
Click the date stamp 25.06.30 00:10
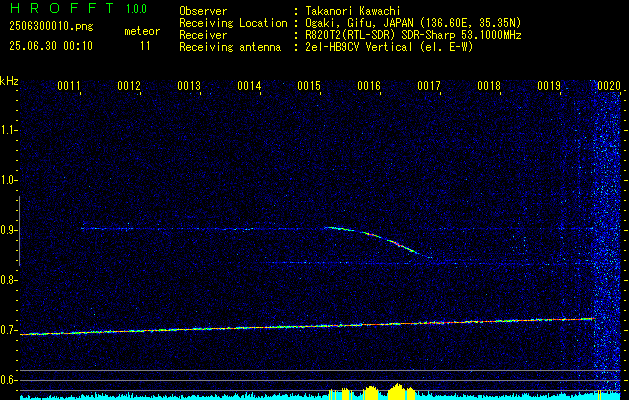point(51,46)
